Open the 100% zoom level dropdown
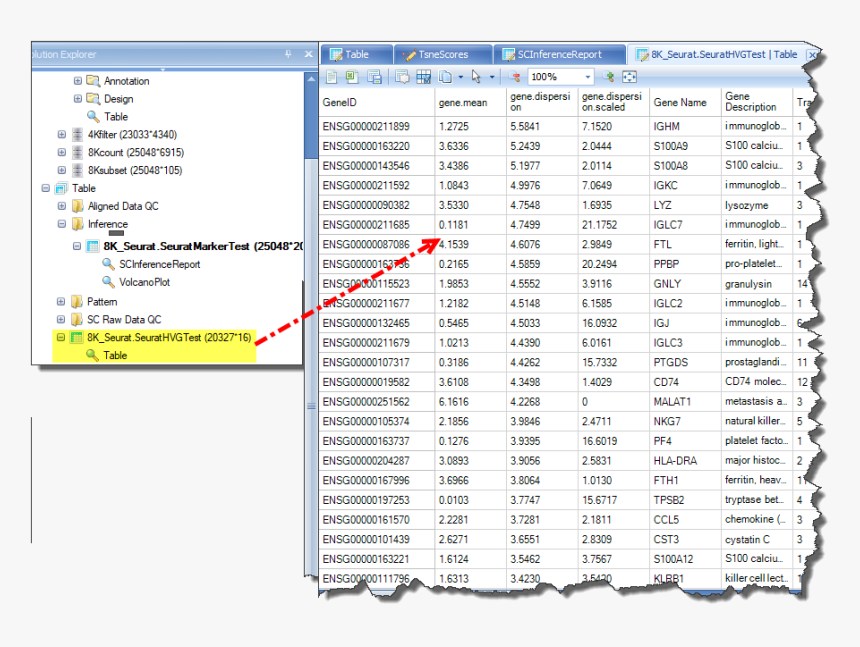This screenshot has width=860, height=647. pos(587,77)
